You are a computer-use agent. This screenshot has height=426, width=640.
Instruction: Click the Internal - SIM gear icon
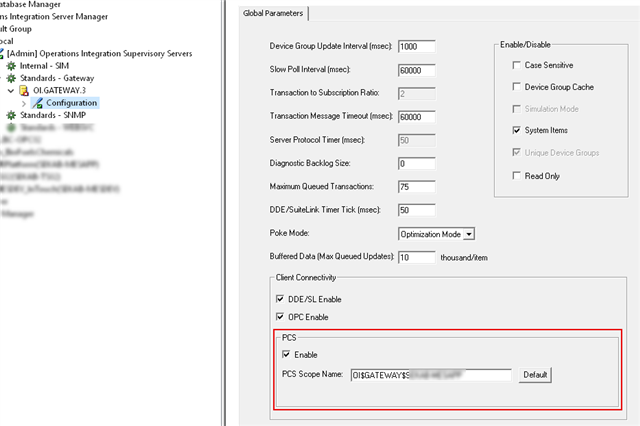tap(11, 66)
